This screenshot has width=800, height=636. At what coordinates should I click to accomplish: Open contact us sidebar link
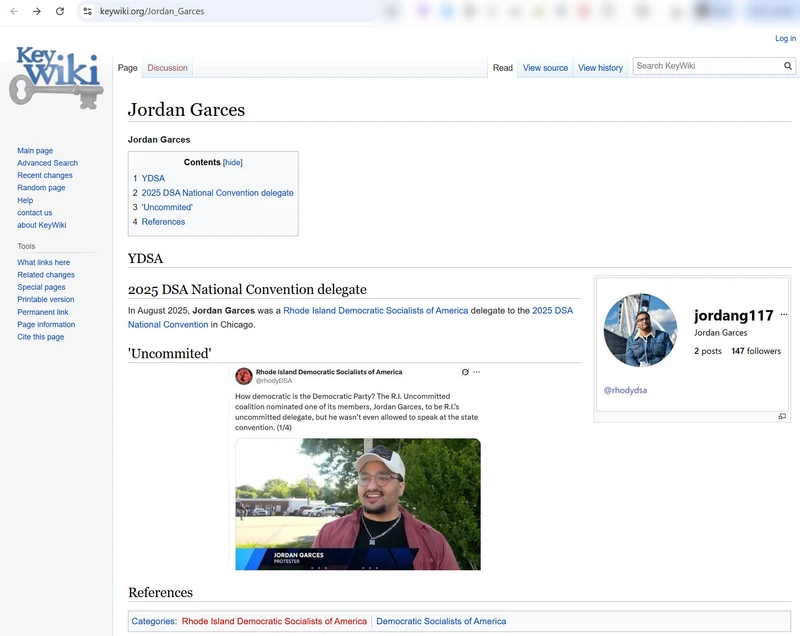pos(35,213)
